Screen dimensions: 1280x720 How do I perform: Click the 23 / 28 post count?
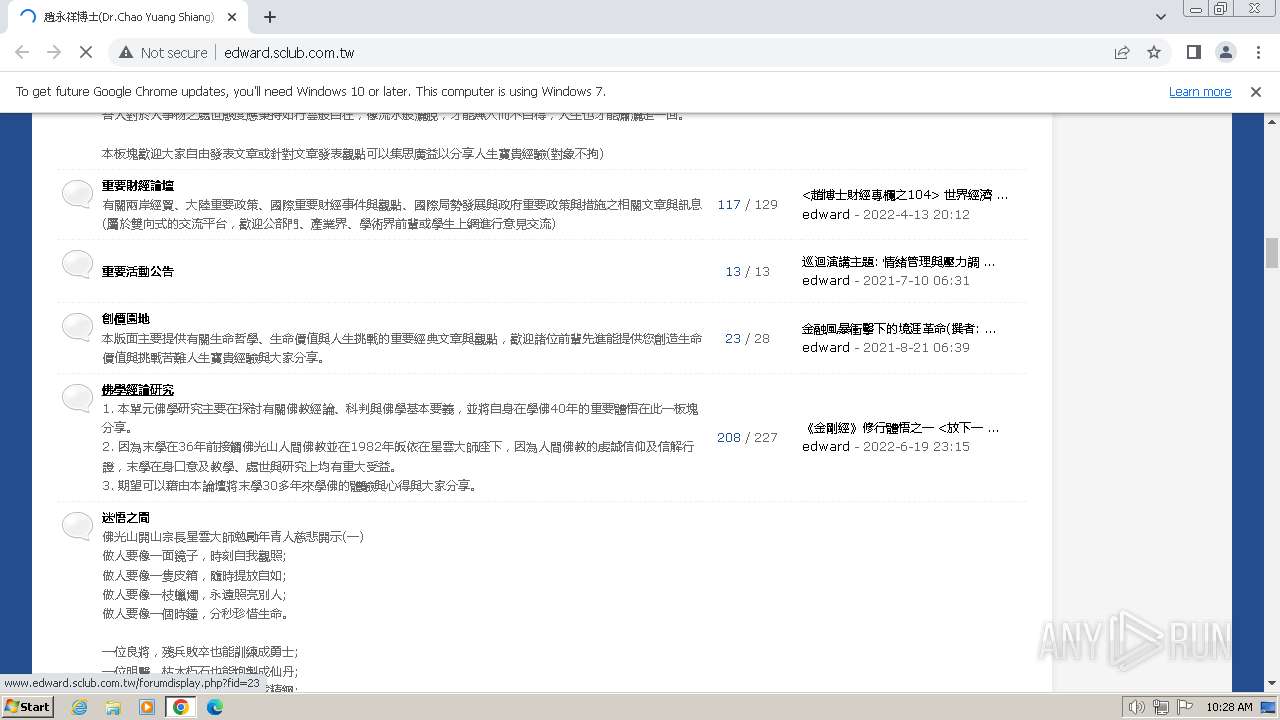tap(747, 338)
